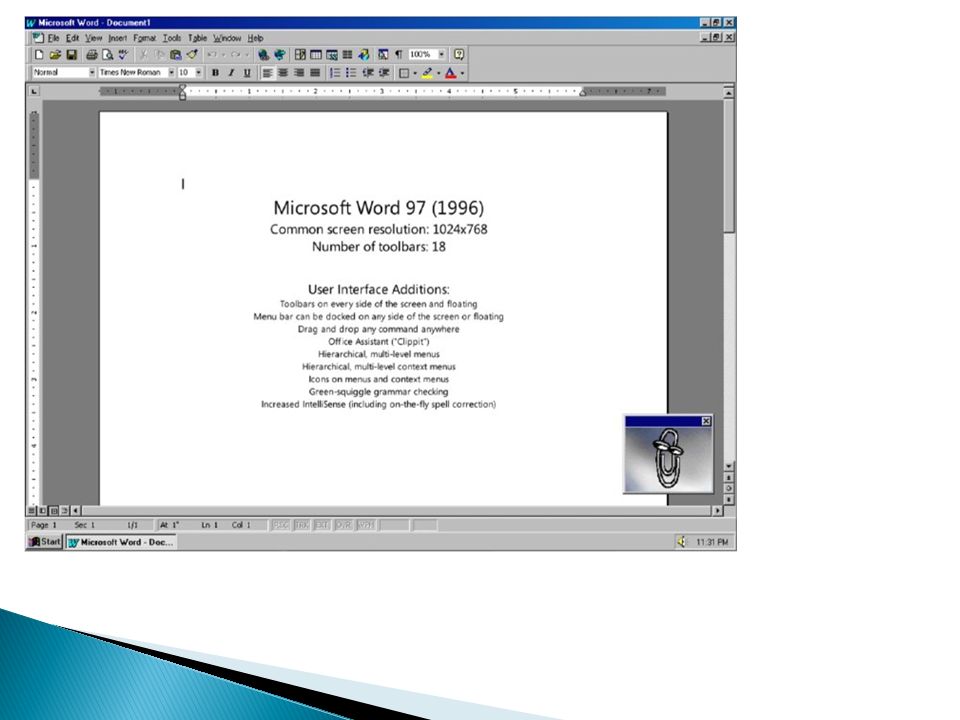The image size is (960, 720).
Task: Show the Document Map
Action: (x=383, y=54)
